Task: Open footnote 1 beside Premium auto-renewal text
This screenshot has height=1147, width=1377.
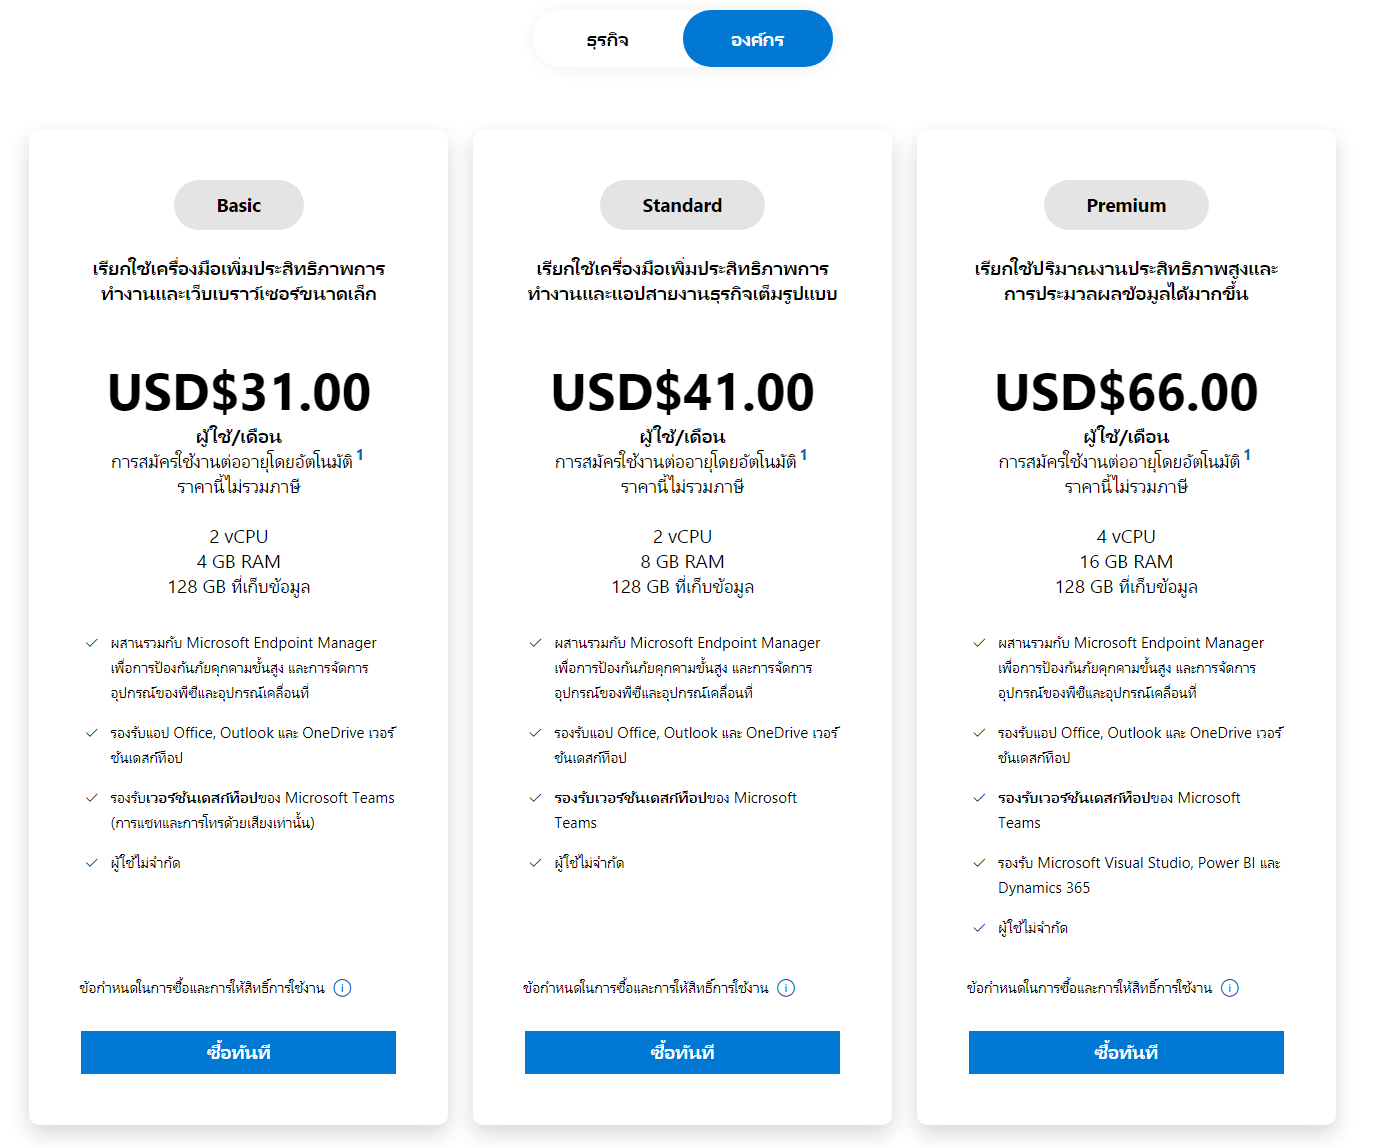Action: click(1247, 455)
